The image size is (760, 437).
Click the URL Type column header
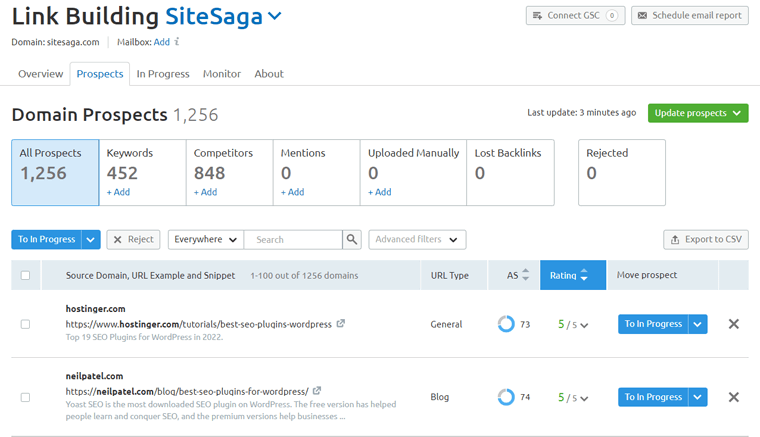click(450, 275)
